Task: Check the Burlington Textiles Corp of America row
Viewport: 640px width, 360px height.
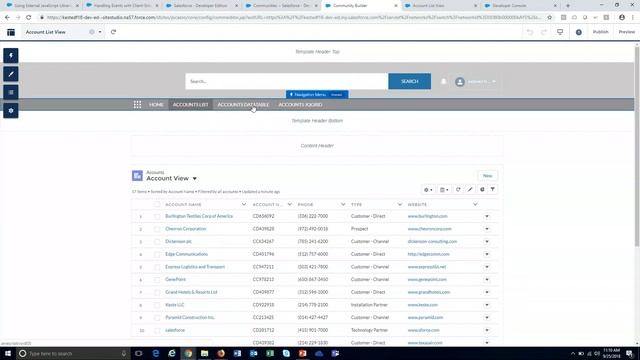Action: [157, 216]
